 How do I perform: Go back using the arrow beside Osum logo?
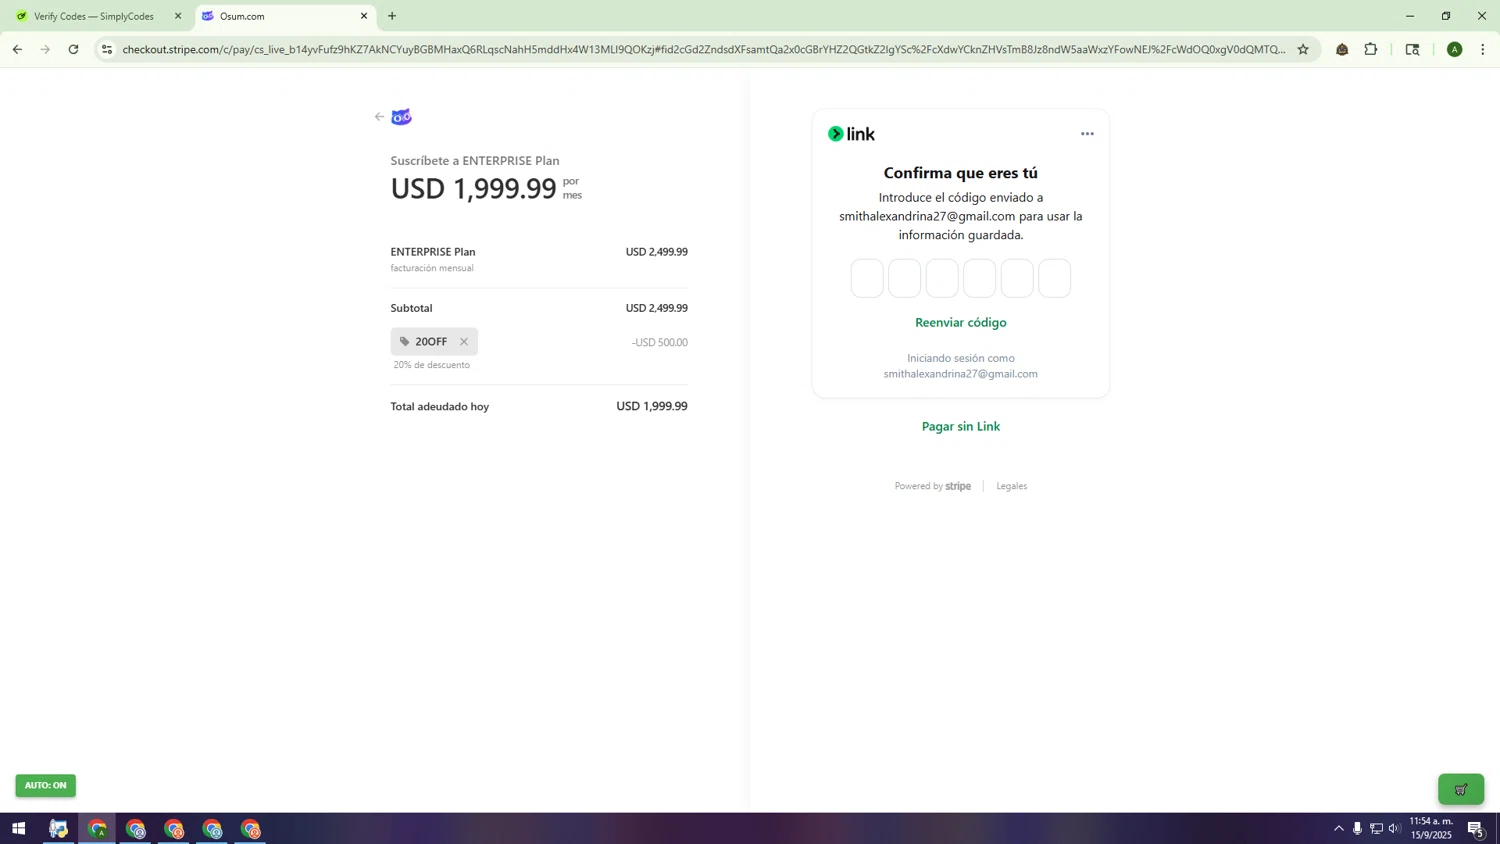(379, 117)
